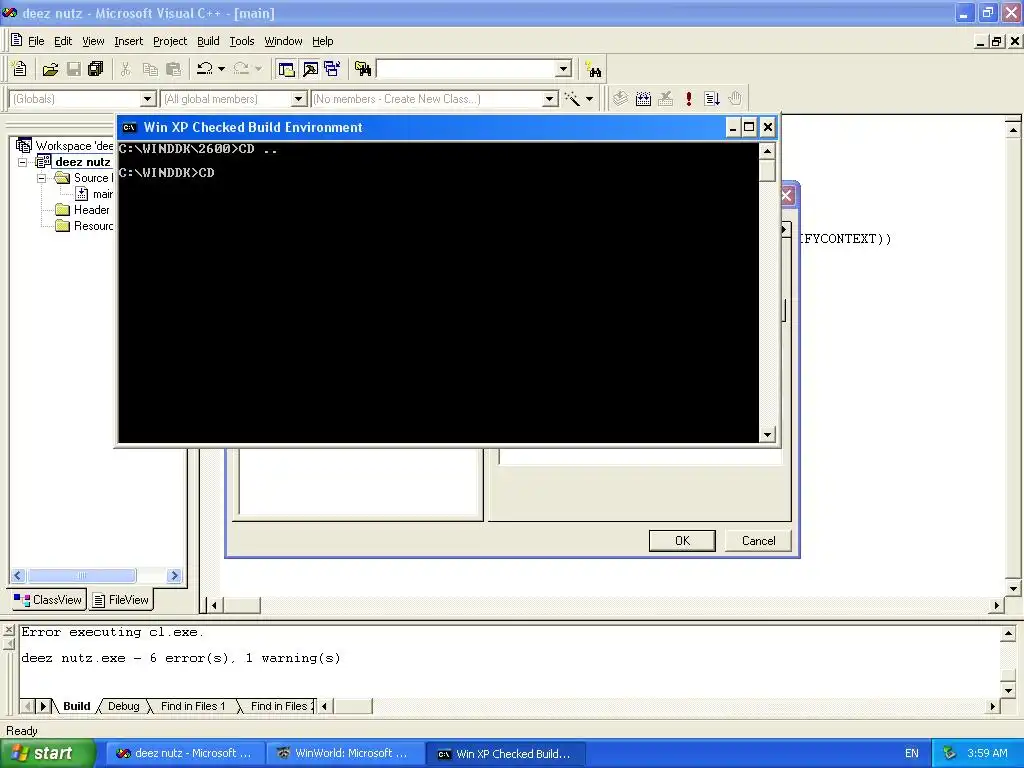Open the WizardBar actions dropdown arrow
This screenshot has height=768, width=1024.
(x=589, y=99)
